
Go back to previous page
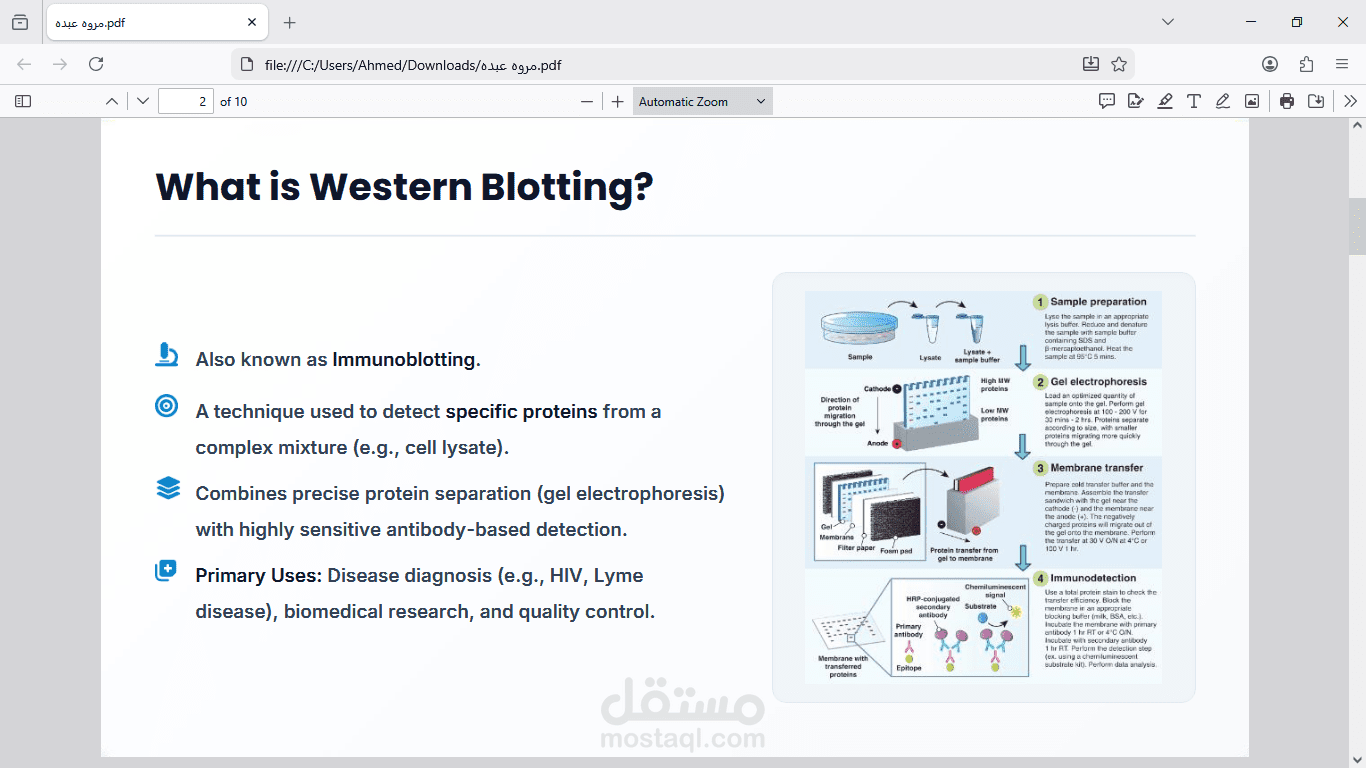[x=24, y=64]
